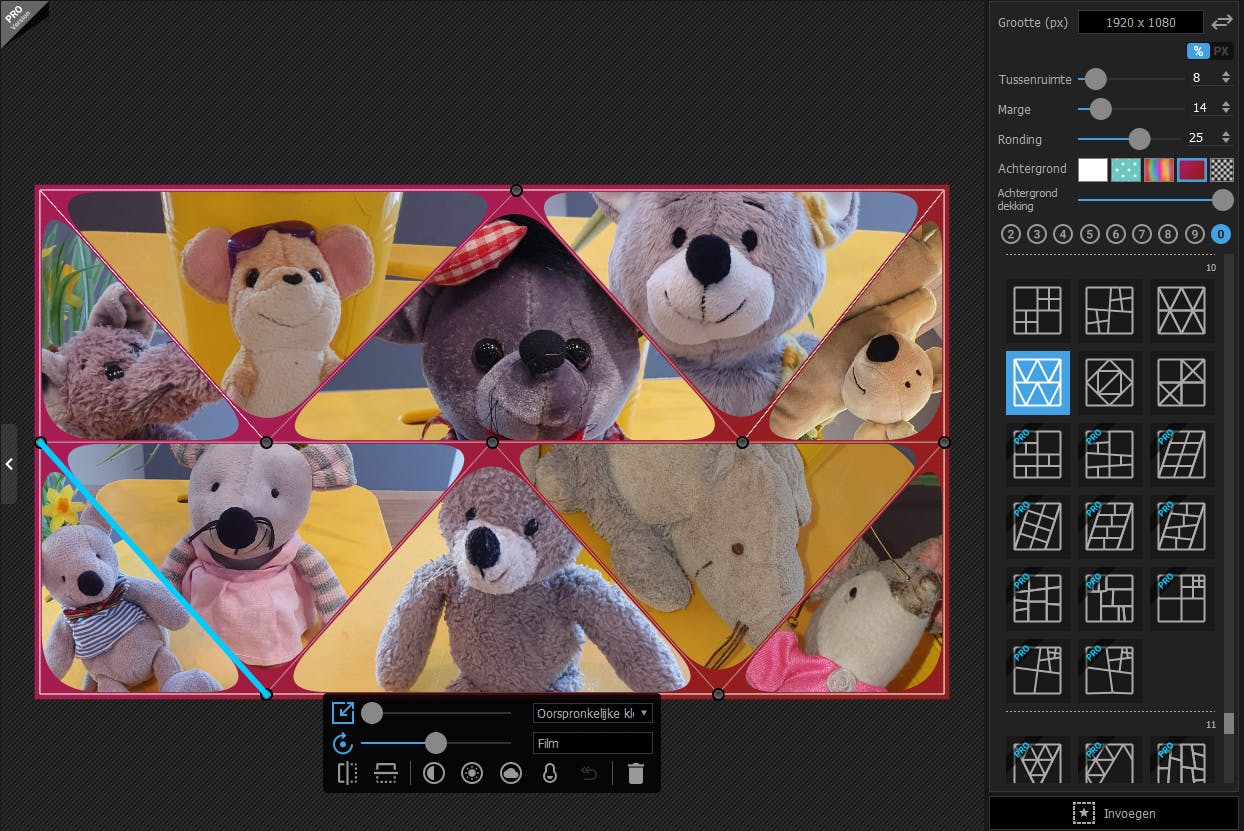Open the brightness adjustment icon
Screen dimensions: 1244x831
click(x=472, y=773)
